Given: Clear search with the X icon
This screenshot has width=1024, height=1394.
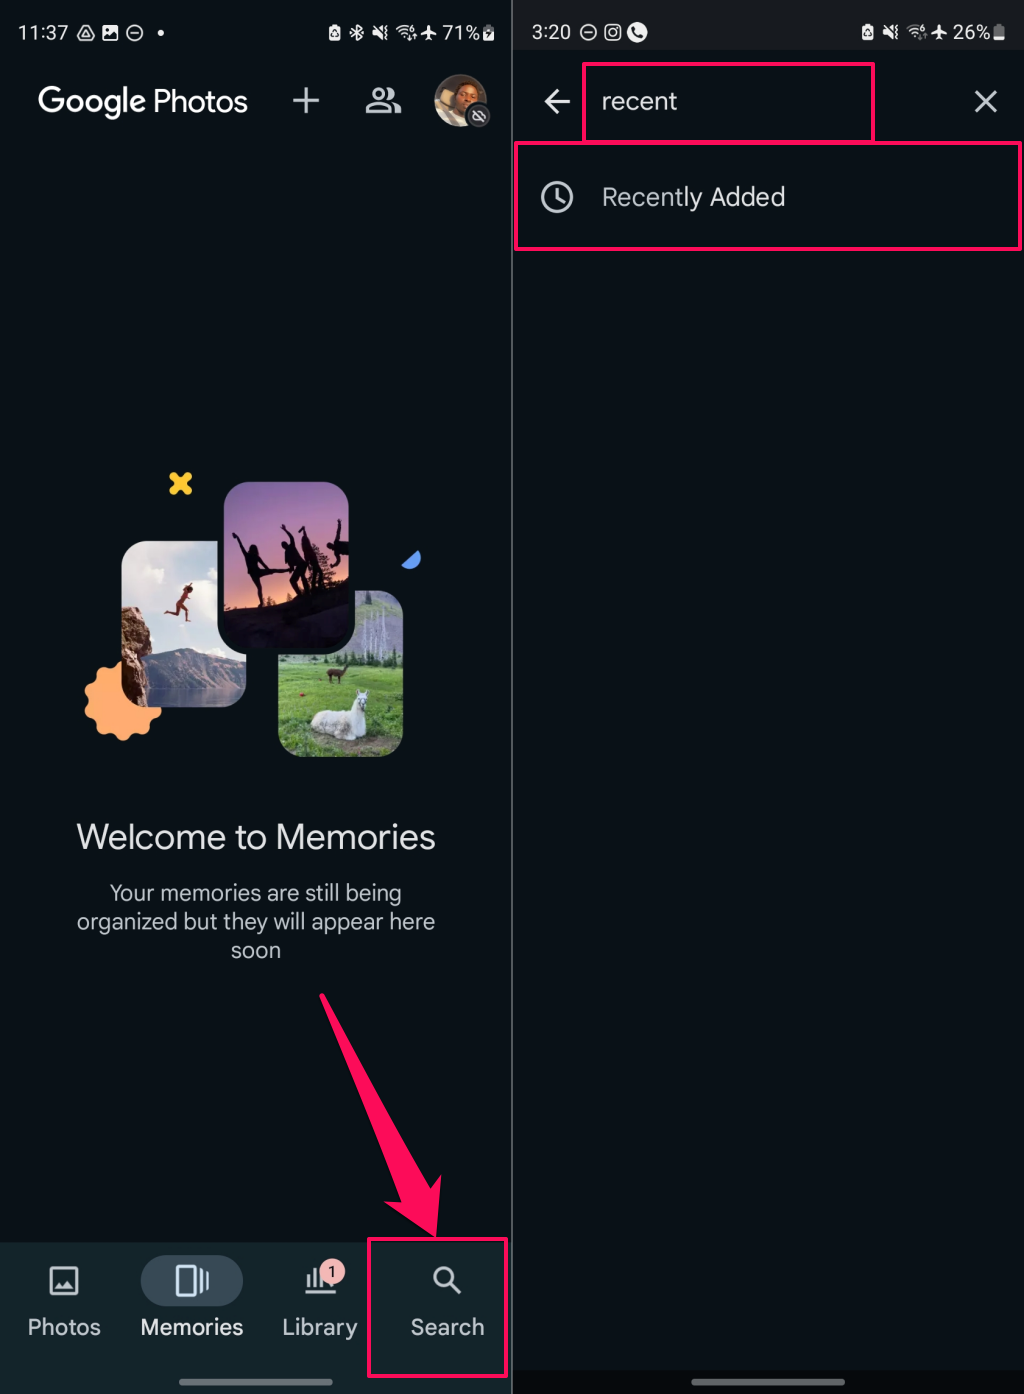Looking at the screenshot, I should pyautogui.click(x=986, y=101).
